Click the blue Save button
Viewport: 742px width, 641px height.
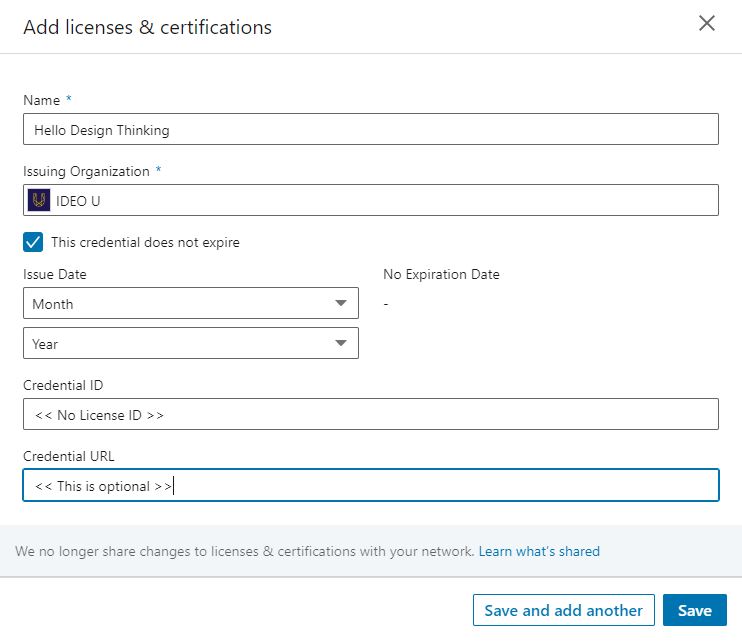click(694, 610)
